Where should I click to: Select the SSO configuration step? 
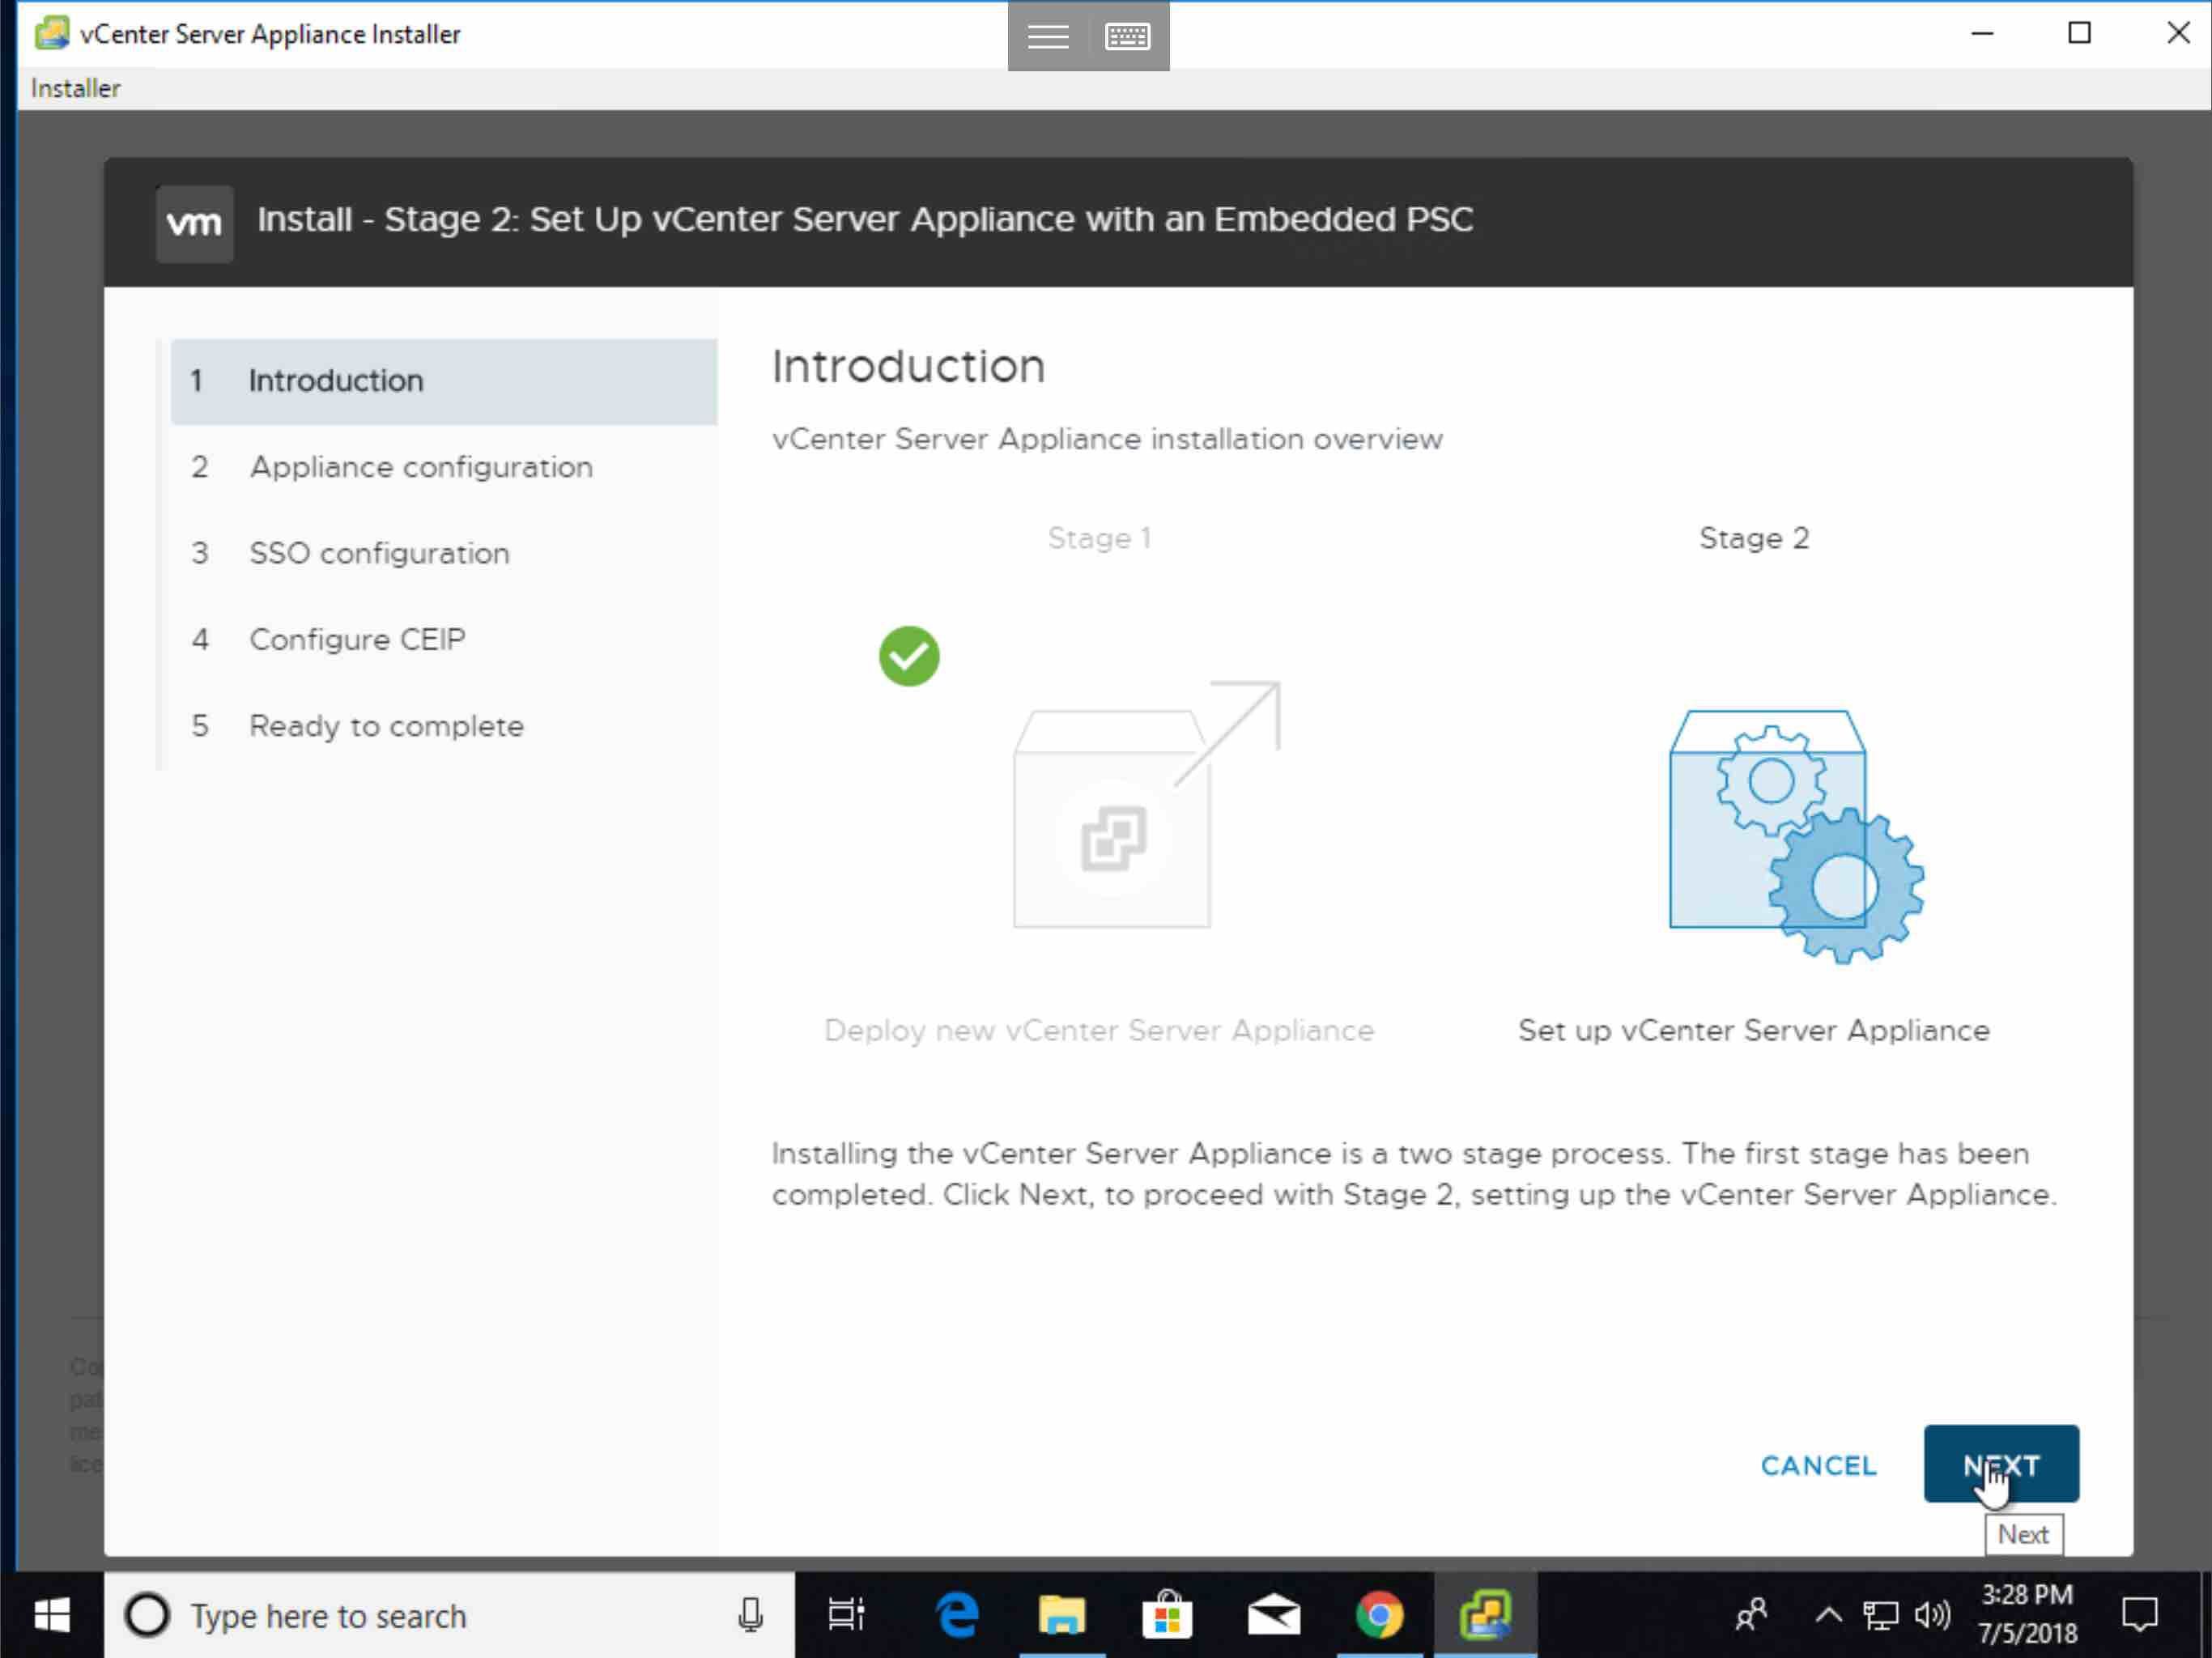tap(443, 553)
